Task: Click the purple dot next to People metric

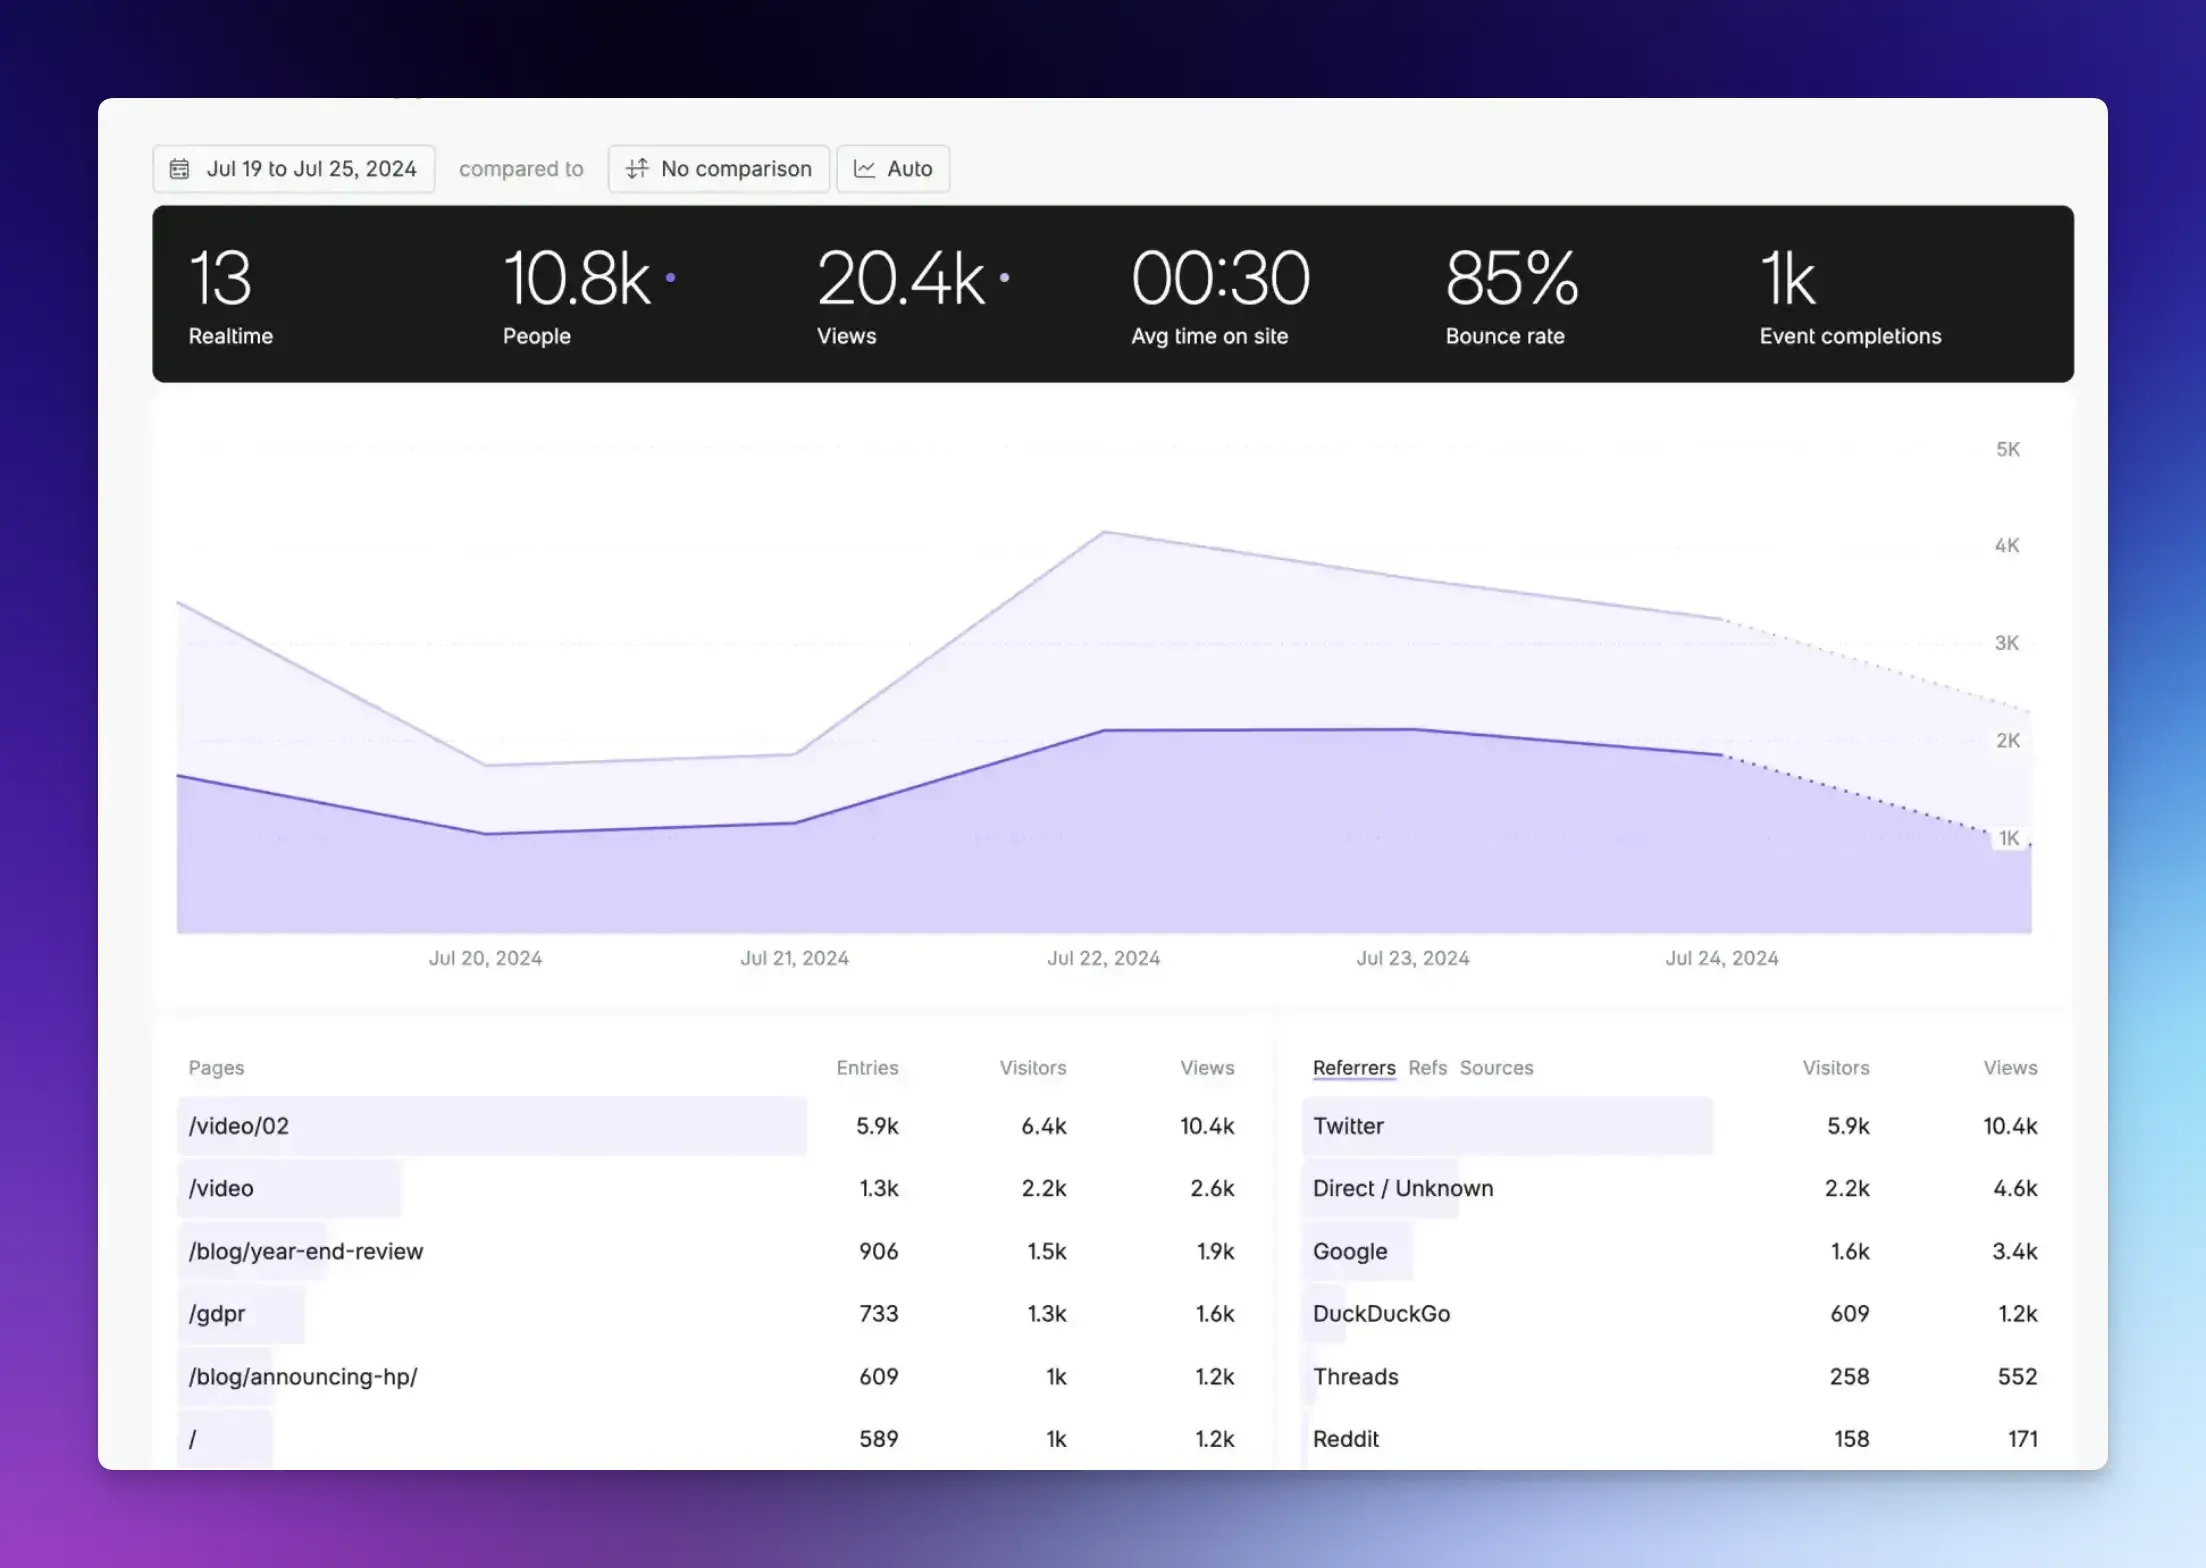Action: pos(671,278)
